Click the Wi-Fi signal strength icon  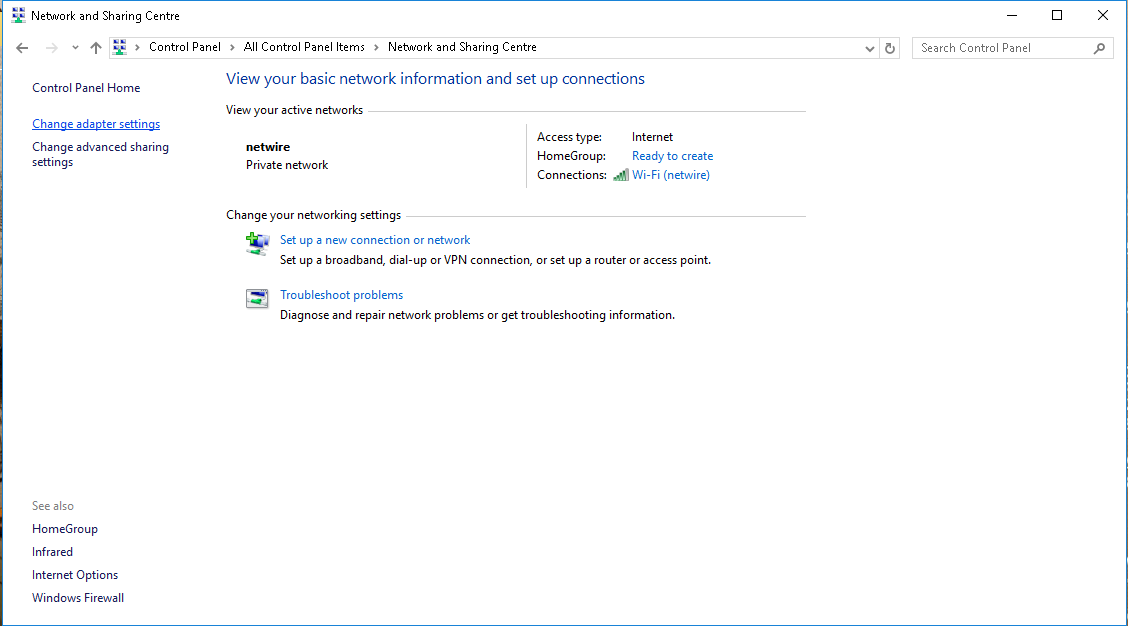(621, 175)
